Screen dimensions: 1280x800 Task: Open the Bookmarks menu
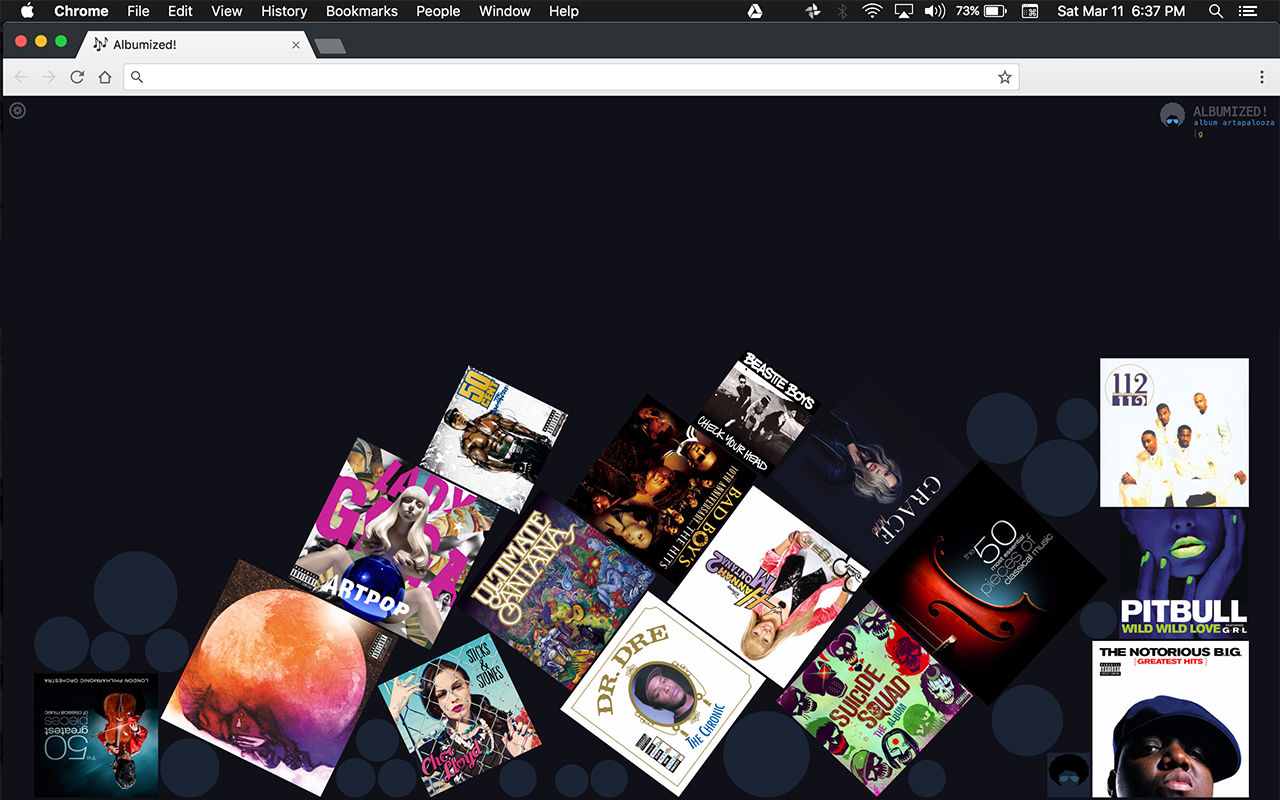click(361, 11)
